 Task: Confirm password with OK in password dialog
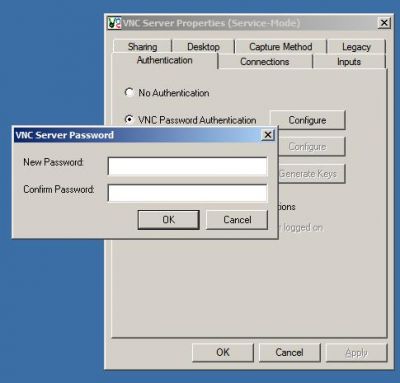pyautogui.click(x=169, y=220)
